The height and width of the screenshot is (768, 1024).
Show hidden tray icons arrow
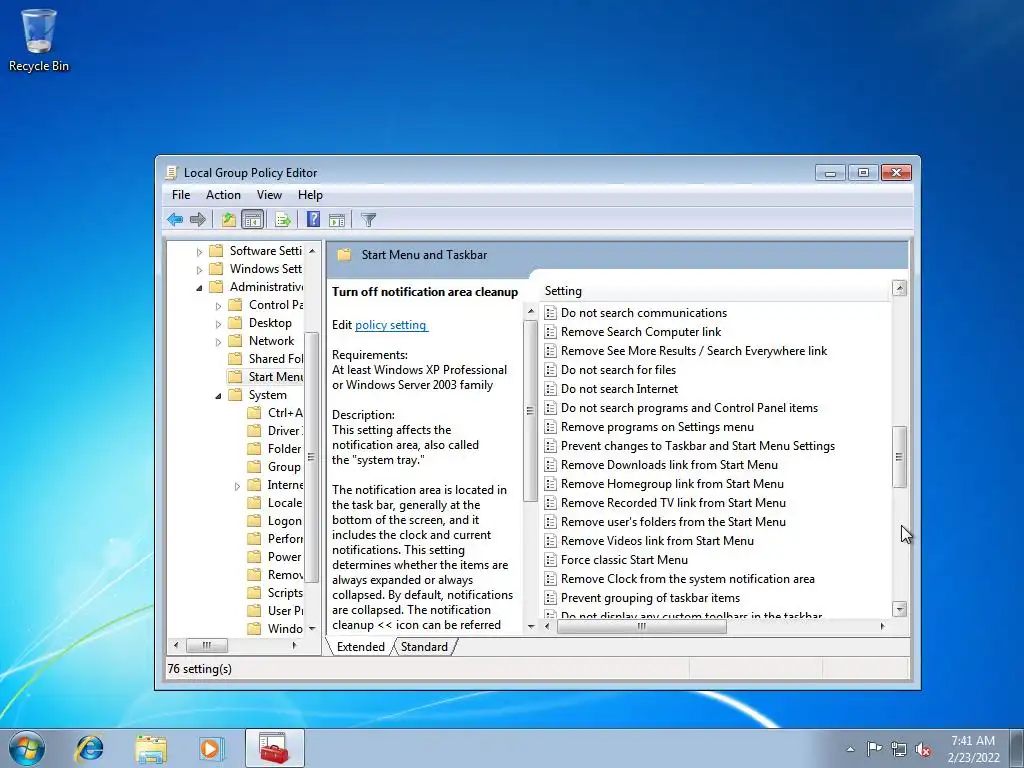(x=850, y=749)
